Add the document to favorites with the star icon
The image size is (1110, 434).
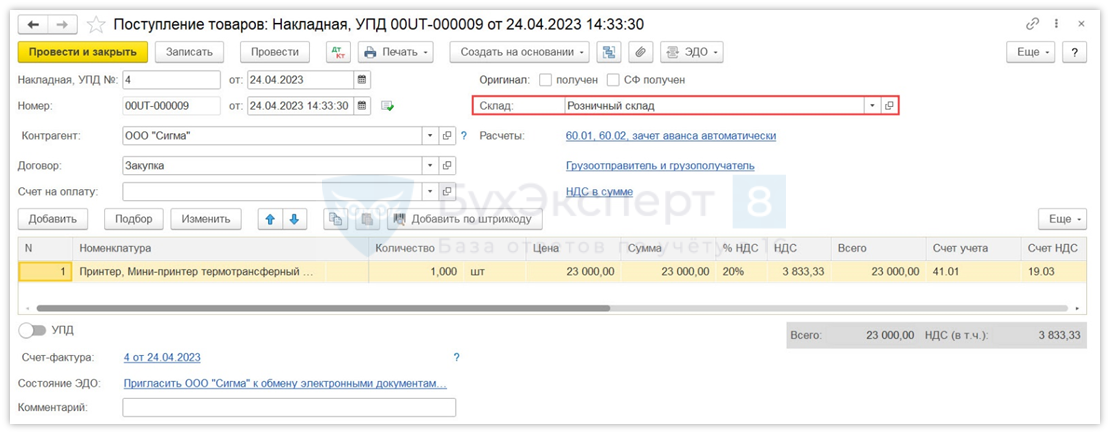tap(96, 24)
